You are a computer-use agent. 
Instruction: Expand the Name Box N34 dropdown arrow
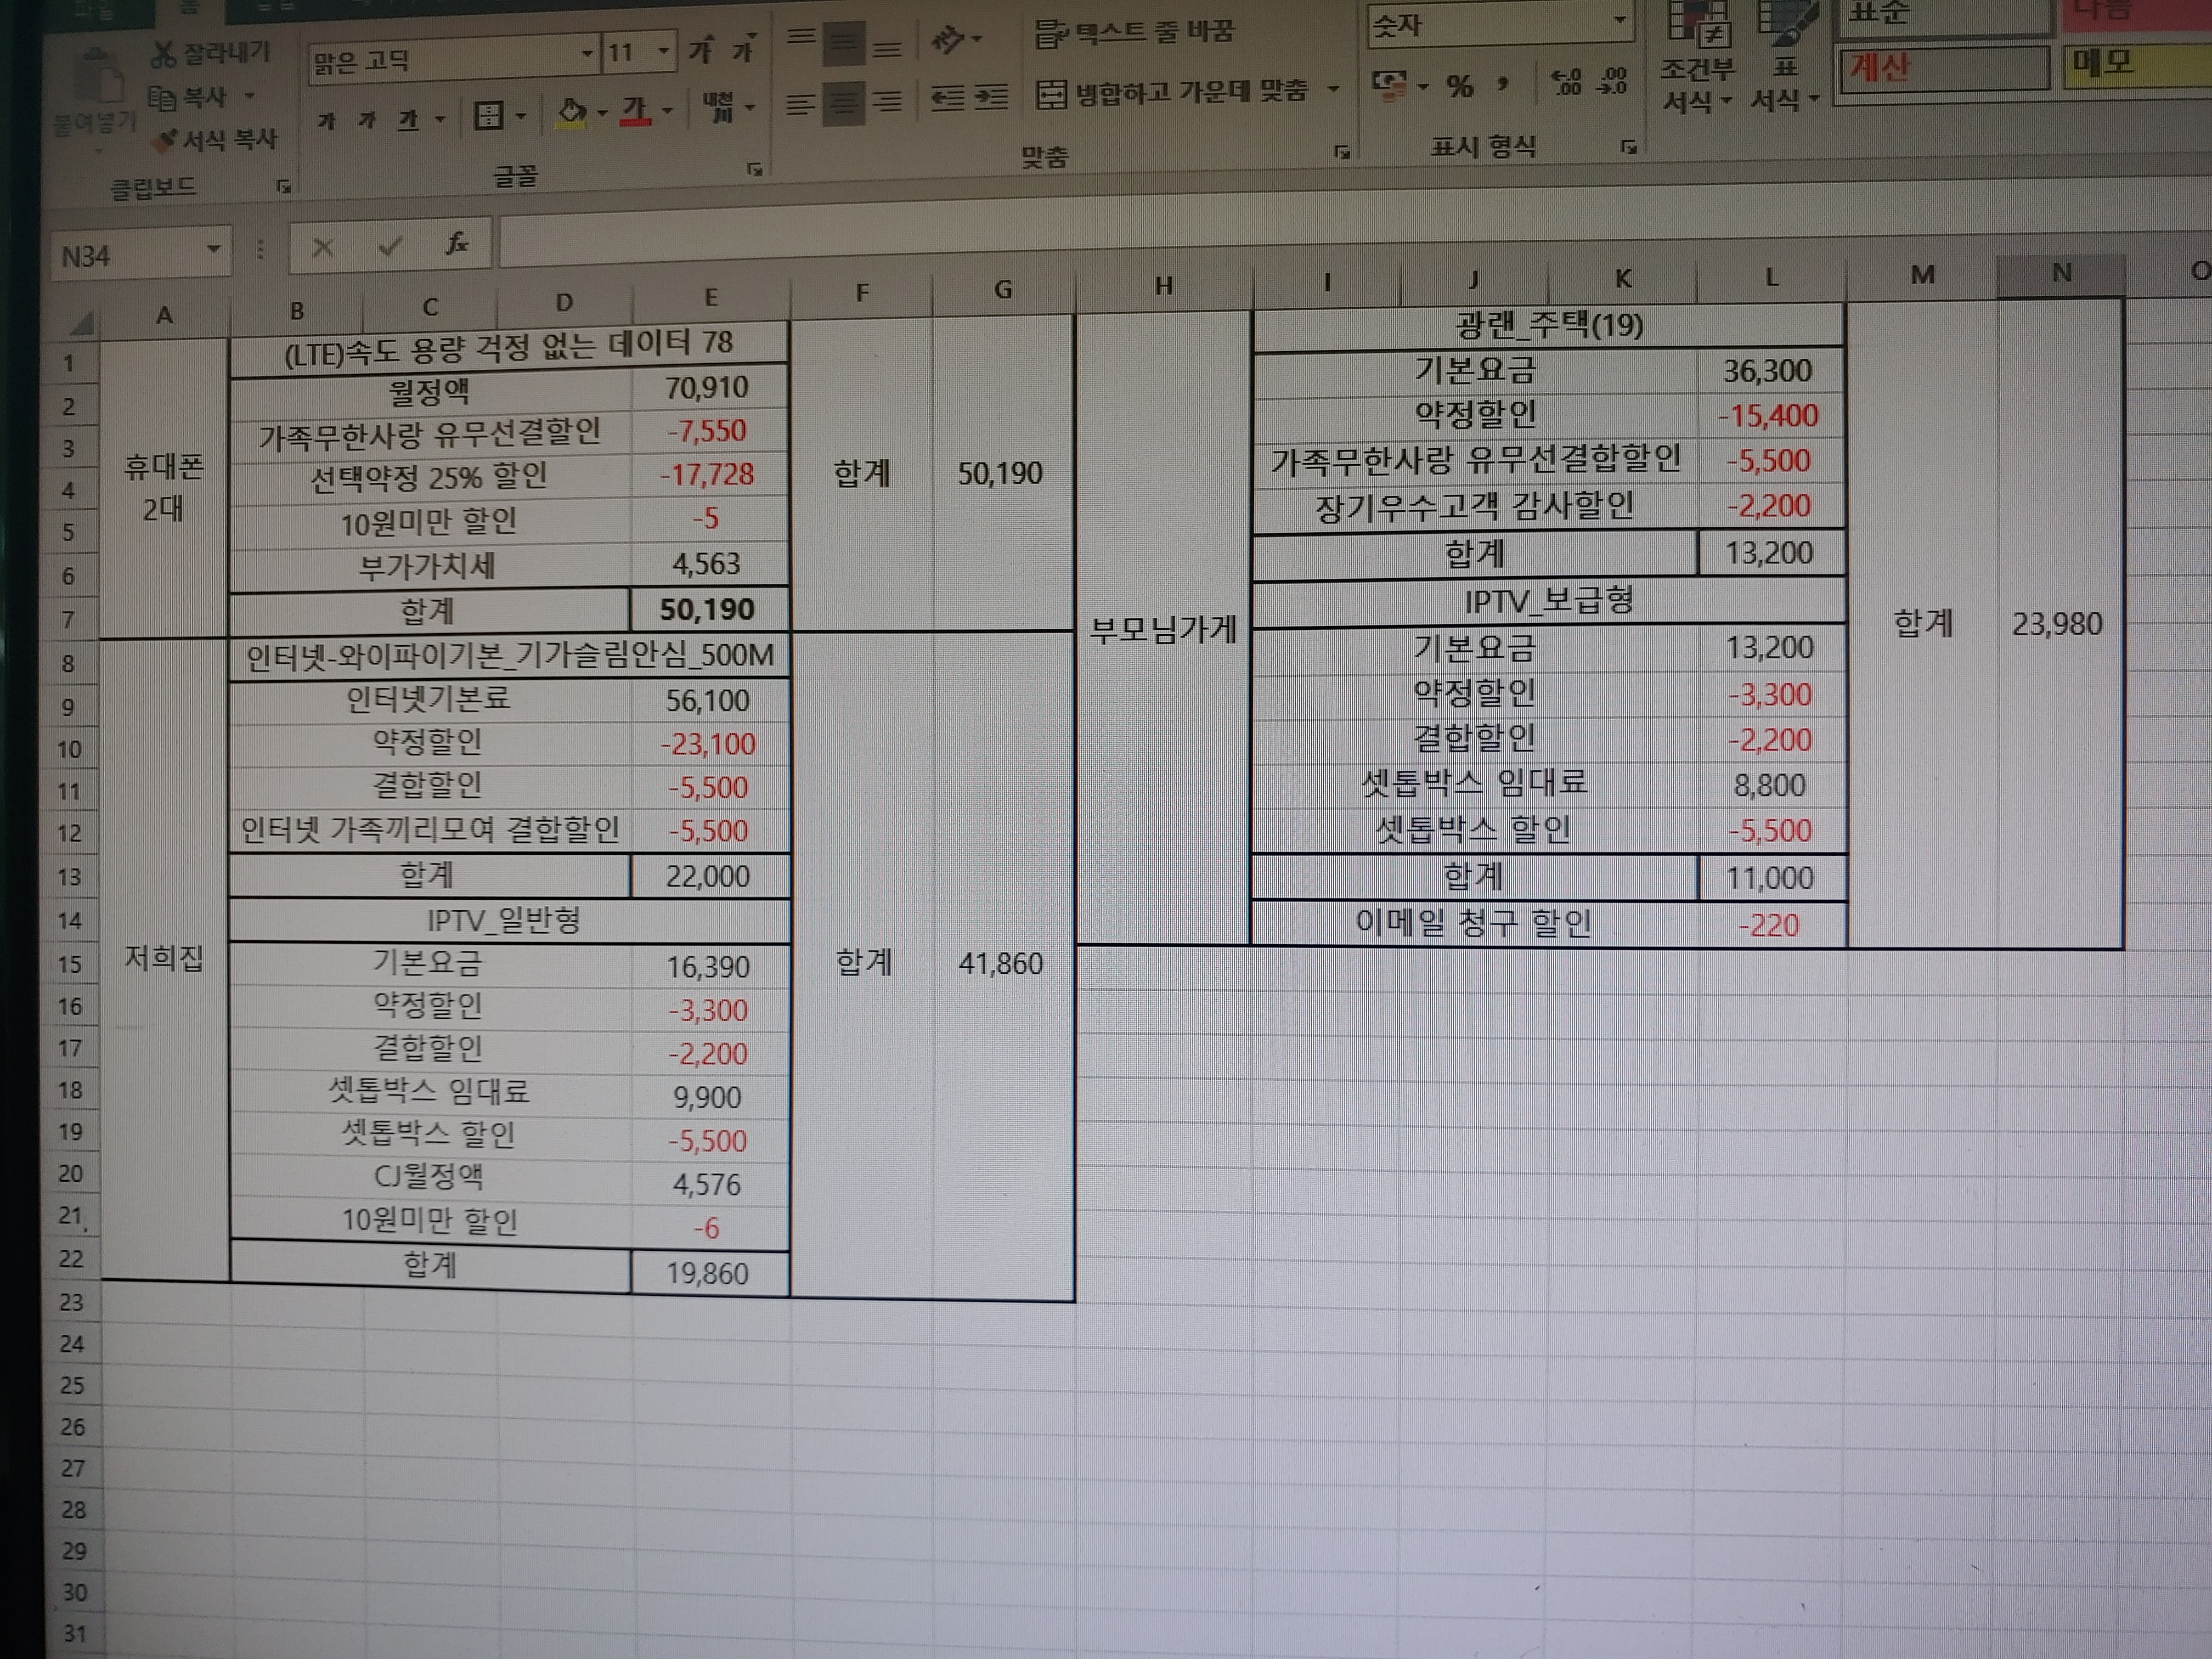pos(213,248)
